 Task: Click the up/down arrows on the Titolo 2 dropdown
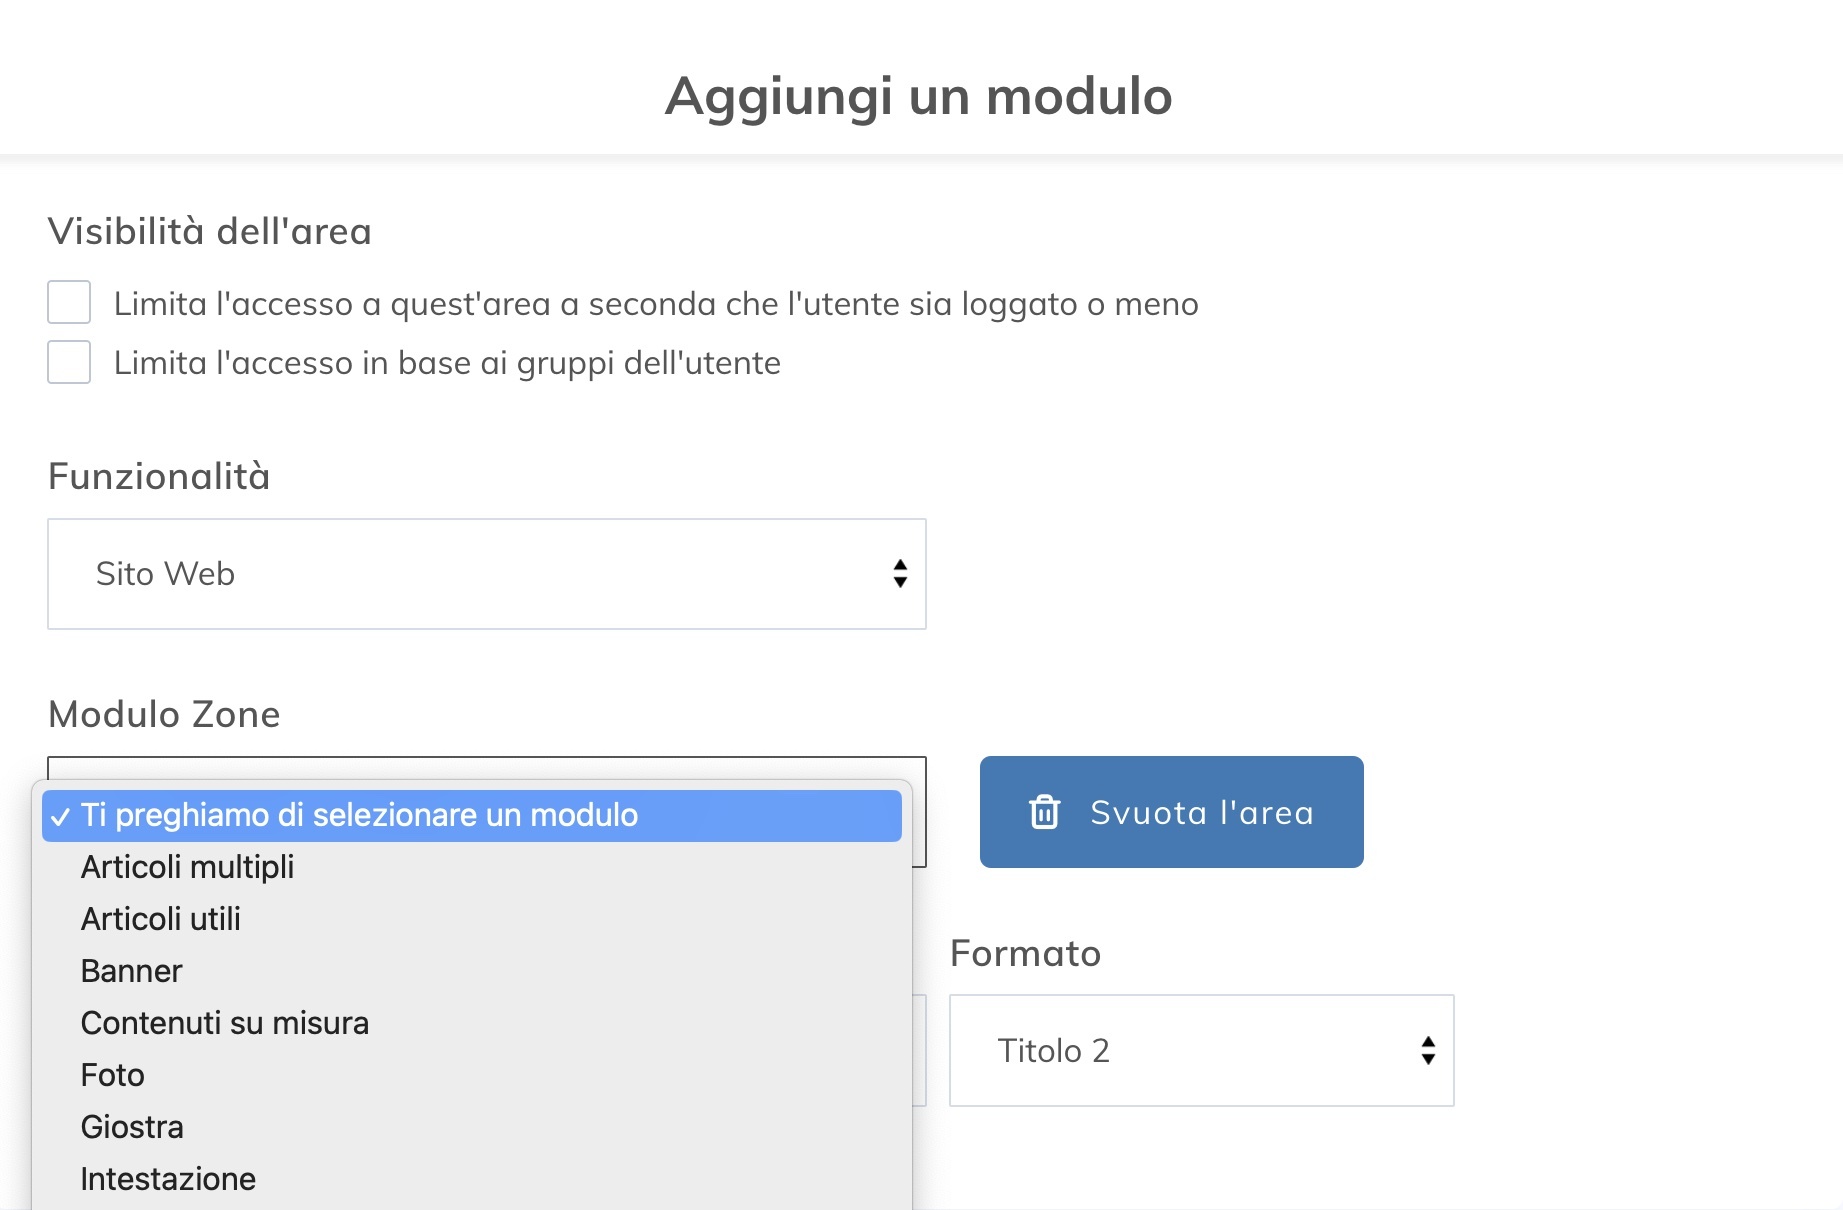[1428, 1051]
